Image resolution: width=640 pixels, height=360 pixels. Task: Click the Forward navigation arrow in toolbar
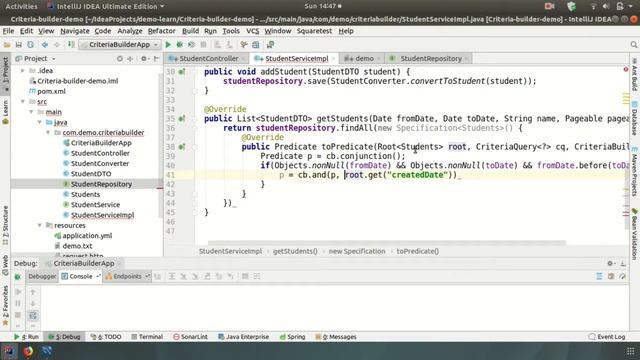point(57,44)
